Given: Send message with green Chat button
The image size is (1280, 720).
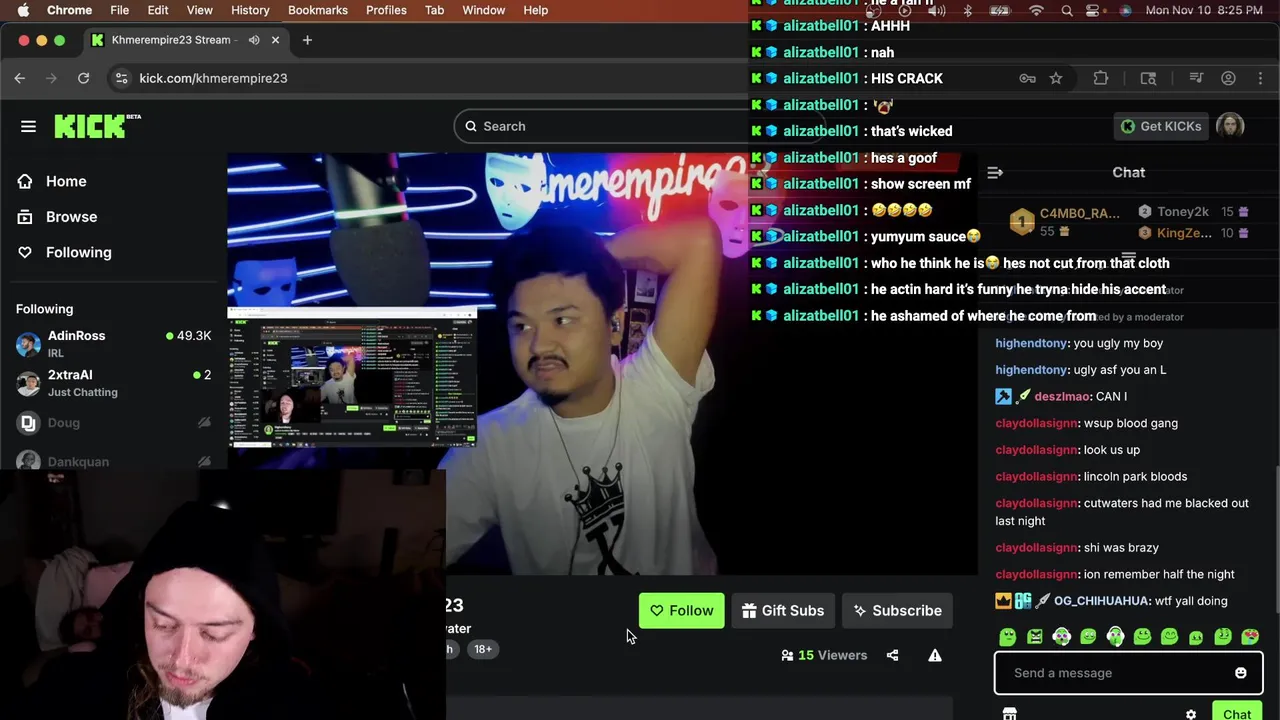Looking at the screenshot, I should 1237,712.
